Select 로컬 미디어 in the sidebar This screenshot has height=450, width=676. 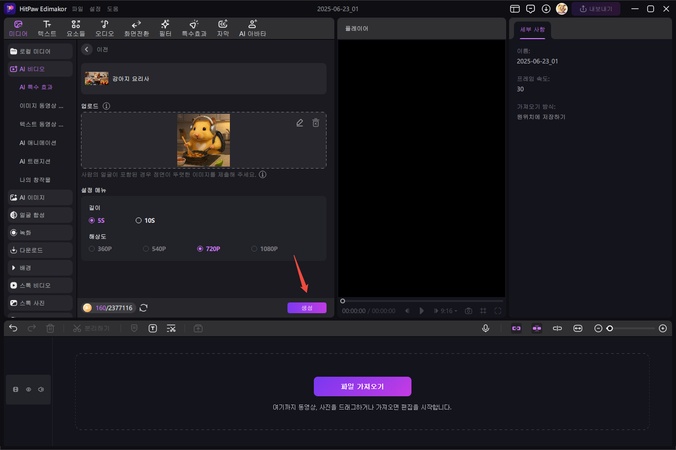tap(40, 51)
